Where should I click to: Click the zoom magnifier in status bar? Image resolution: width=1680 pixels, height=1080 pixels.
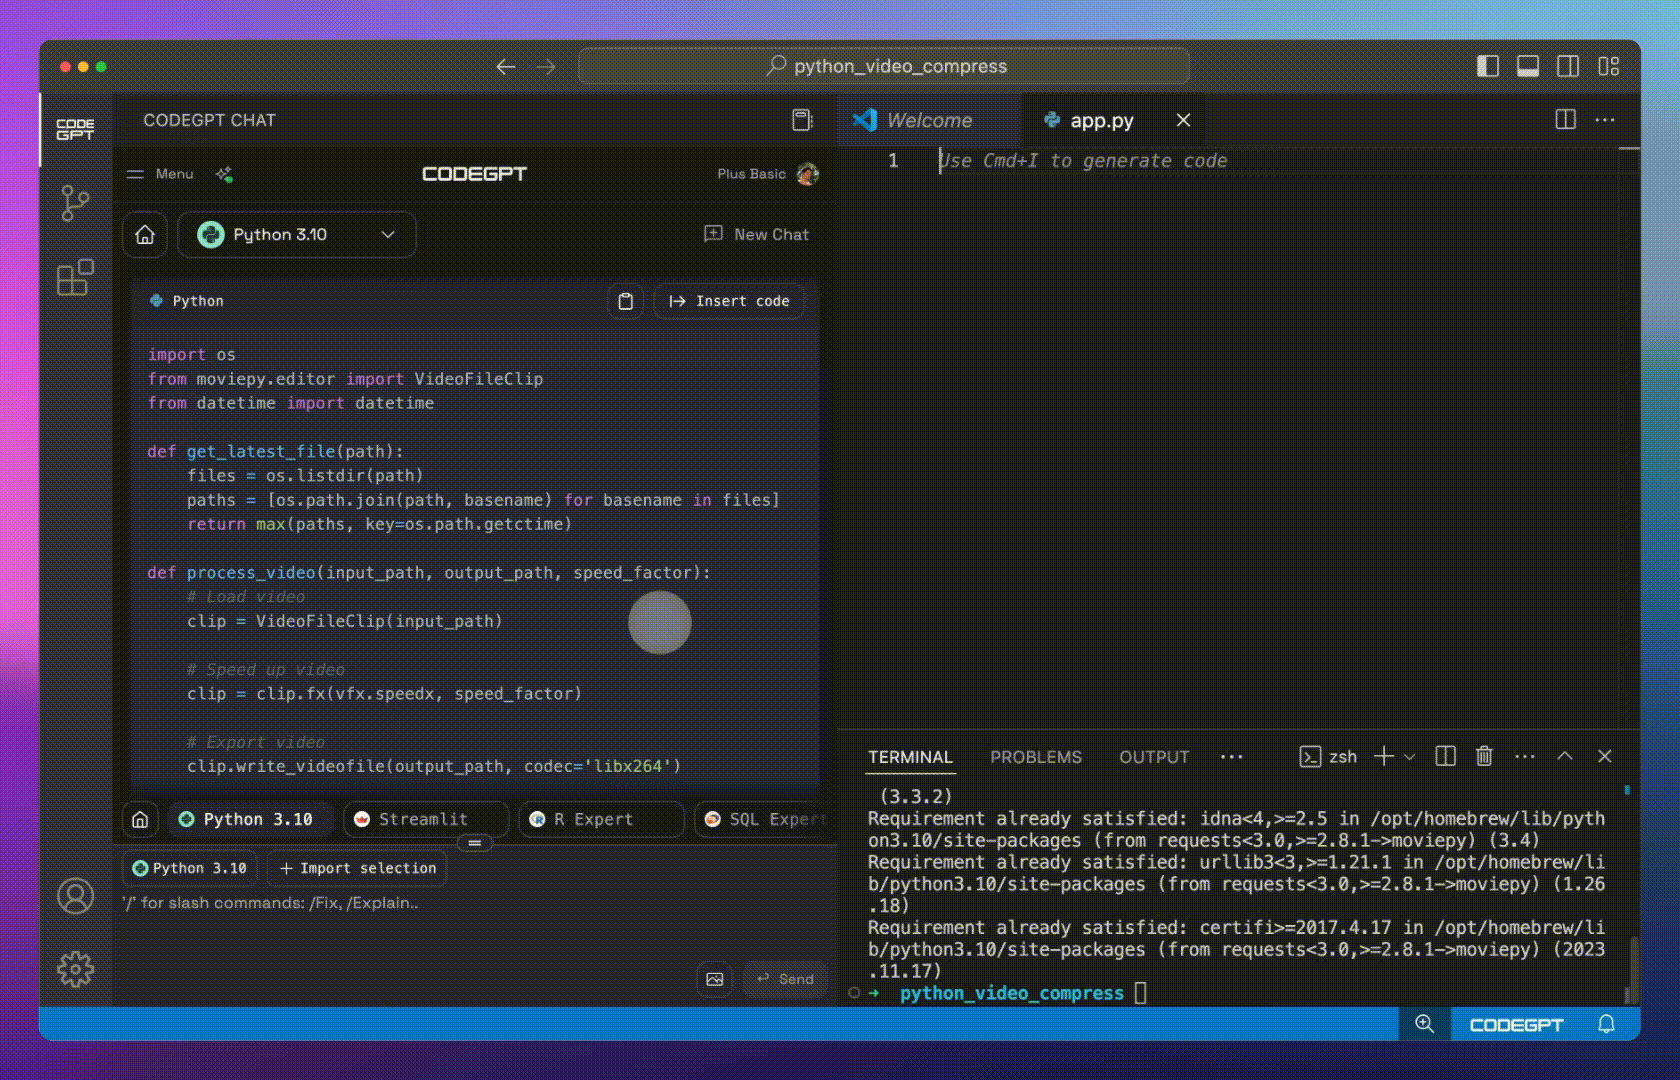1425,1024
